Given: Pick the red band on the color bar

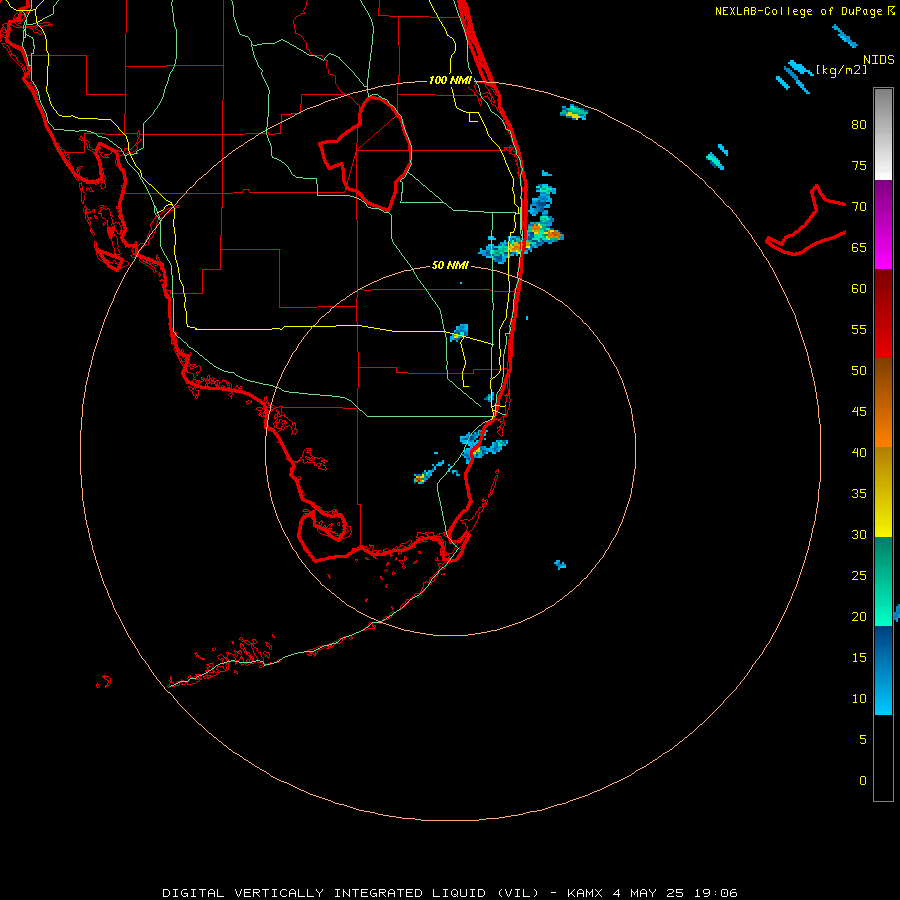Looking at the screenshot, I should [x=883, y=313].
